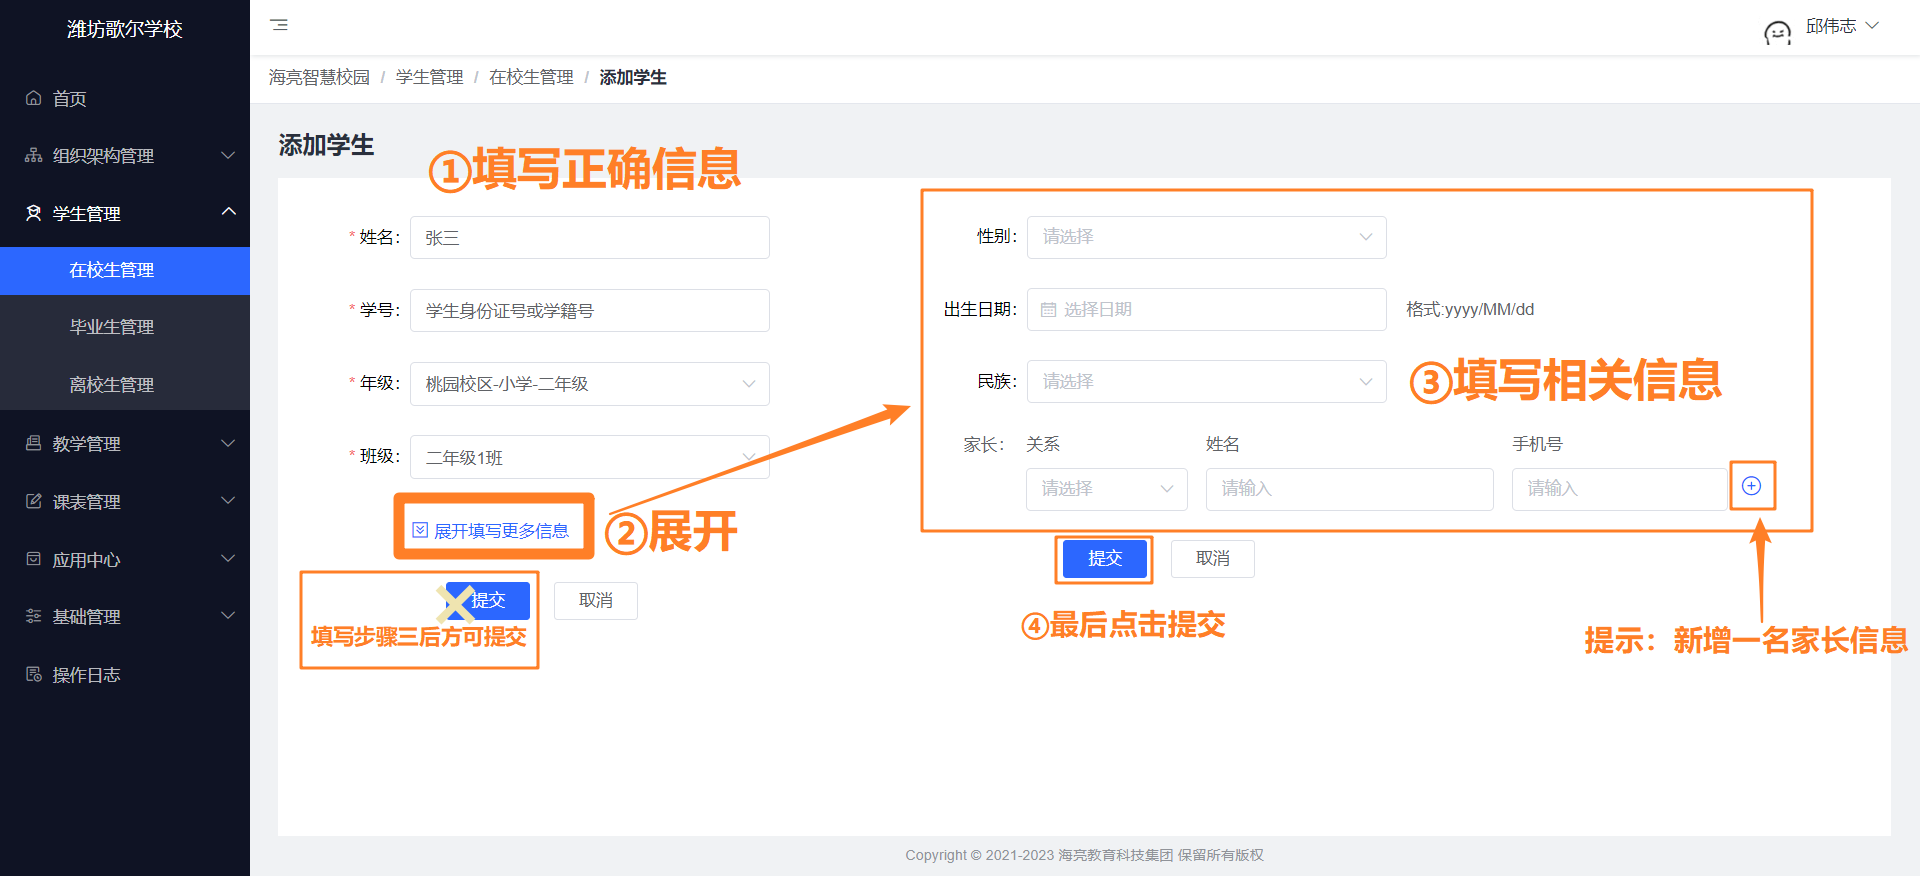Collapse the 学生管理 chevron
This screenshot has width=1920, height=876.
tap(228, 212)
